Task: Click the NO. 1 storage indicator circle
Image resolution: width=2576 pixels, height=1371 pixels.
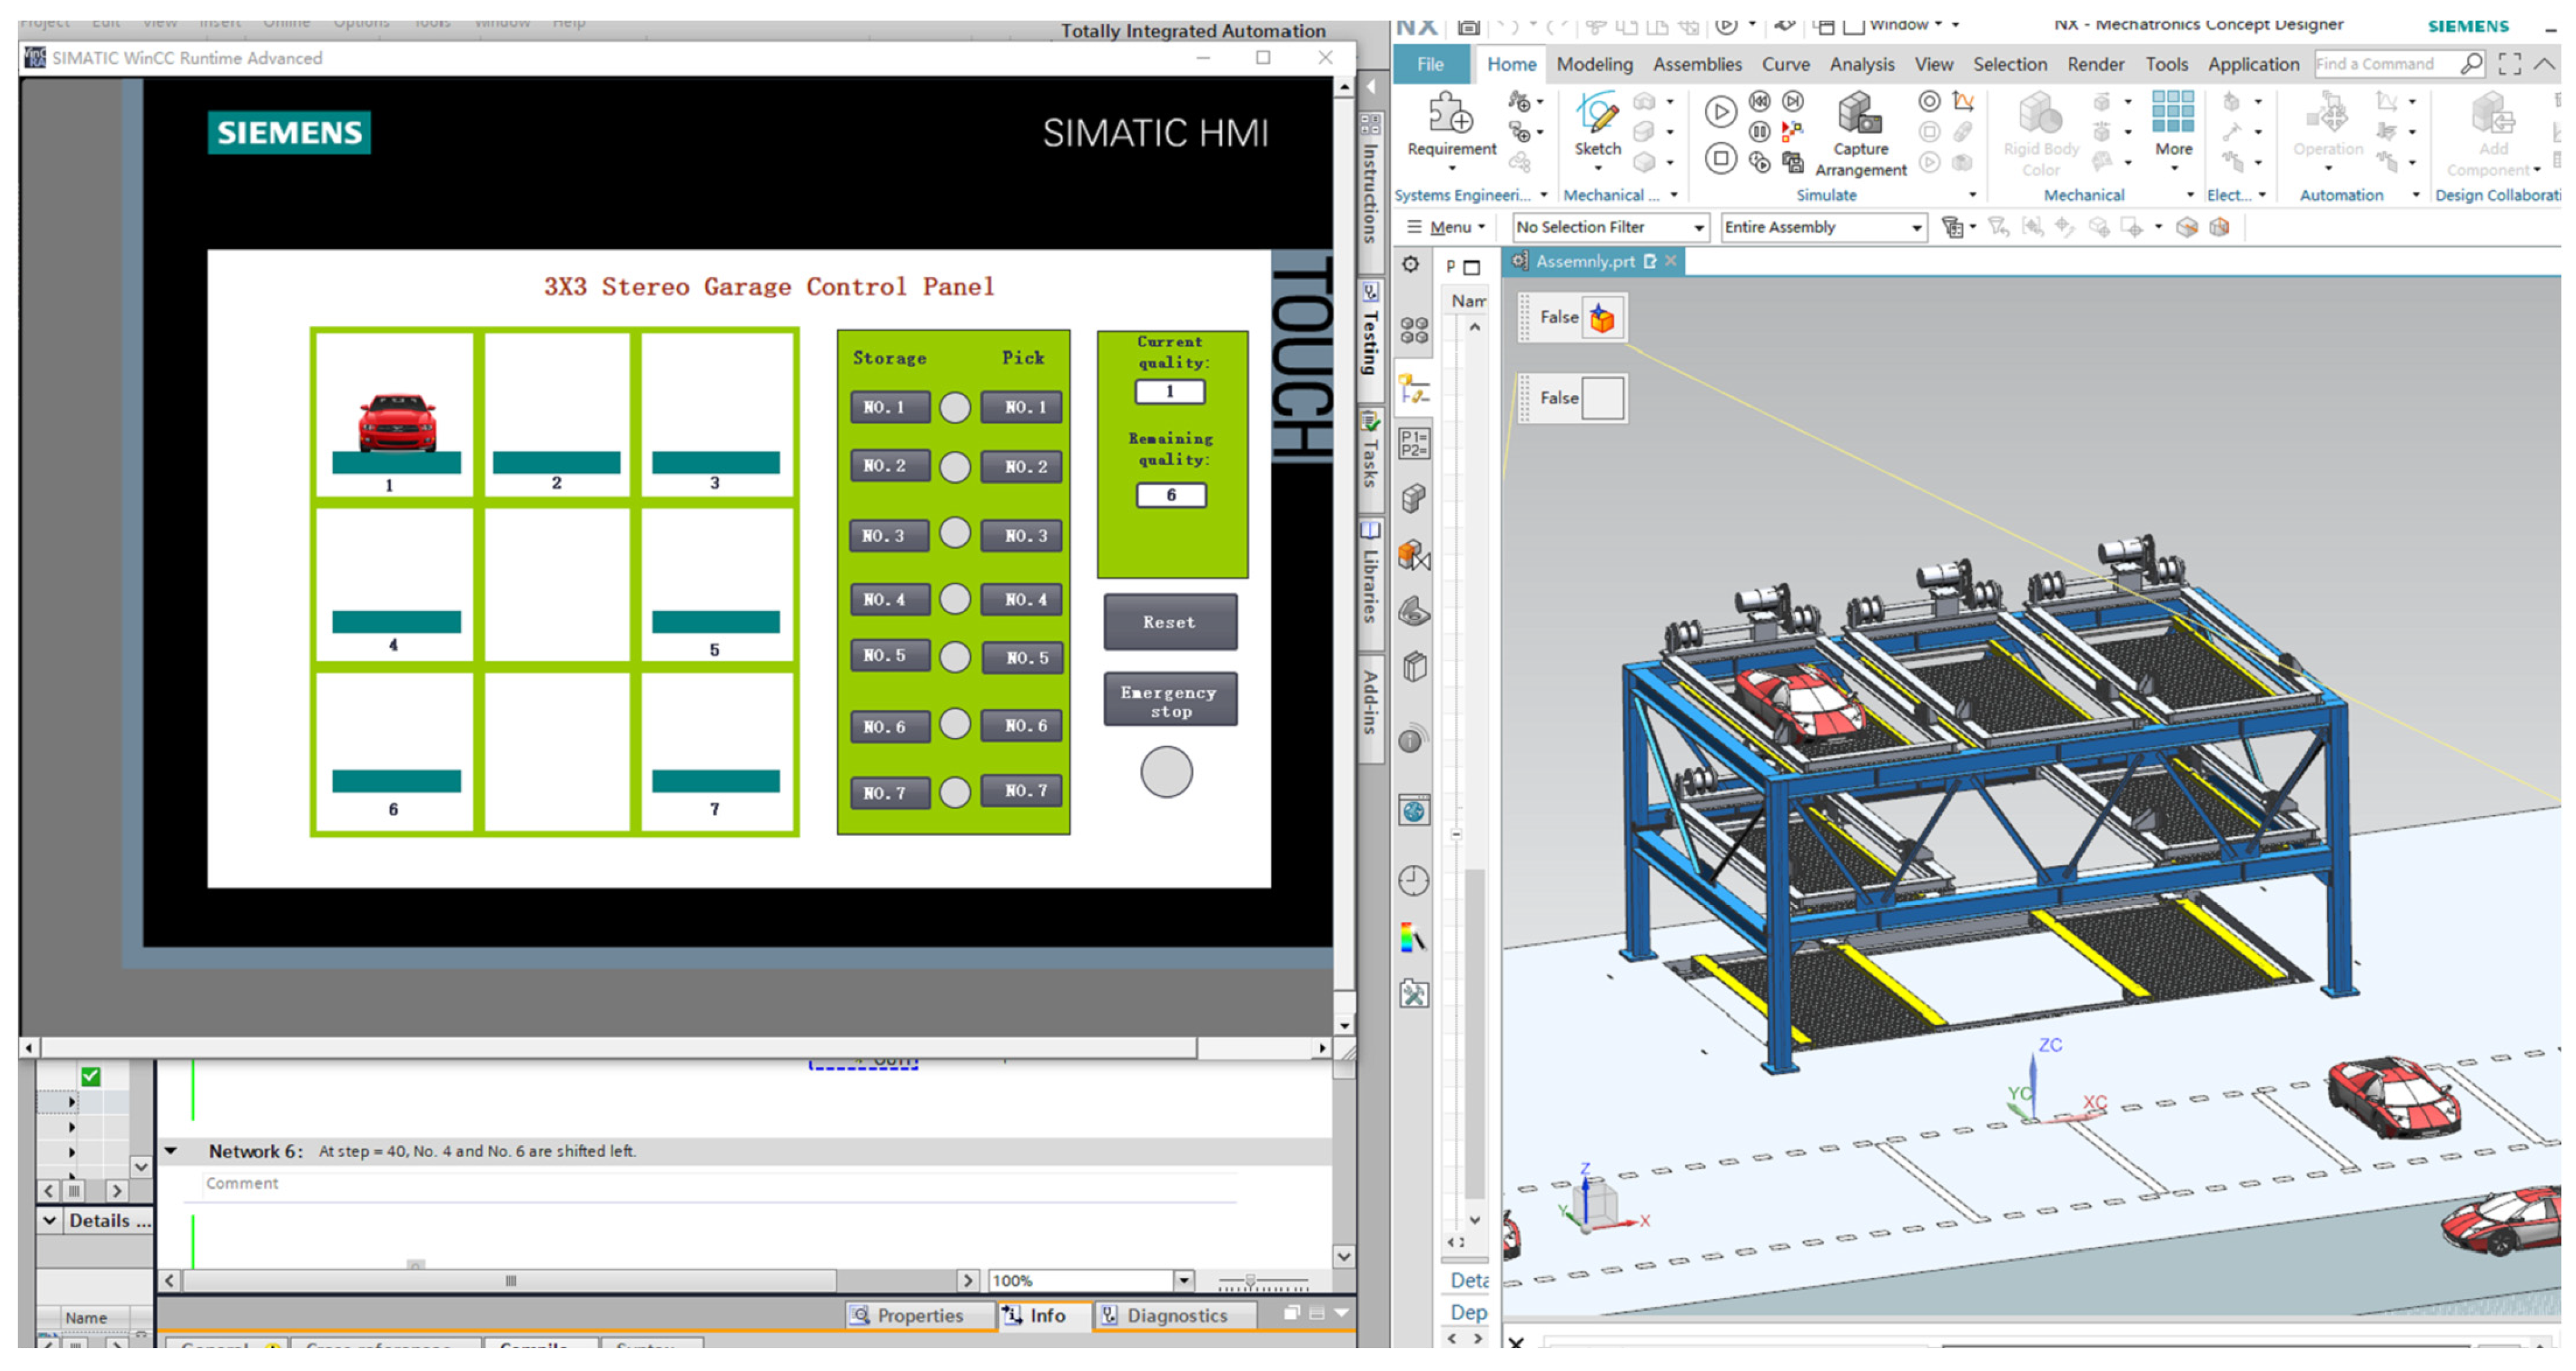Action: click(x=955, y=408)
